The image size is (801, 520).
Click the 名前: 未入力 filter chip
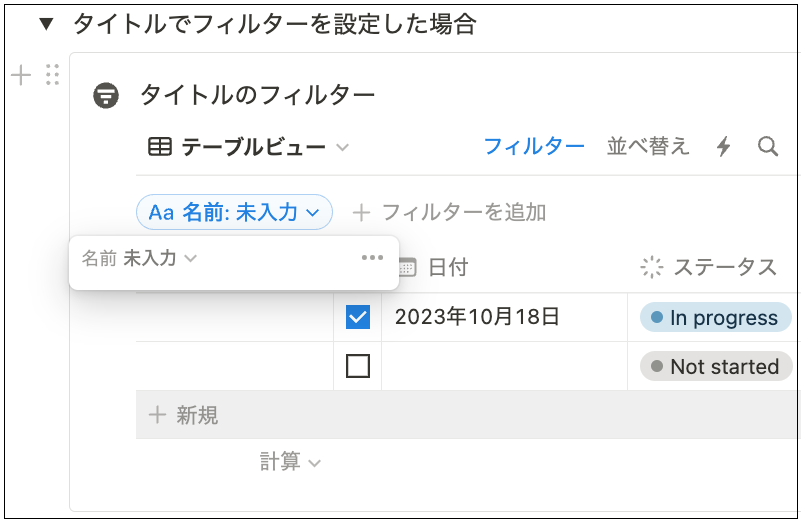pyautogui.click(x=234, y=212)
